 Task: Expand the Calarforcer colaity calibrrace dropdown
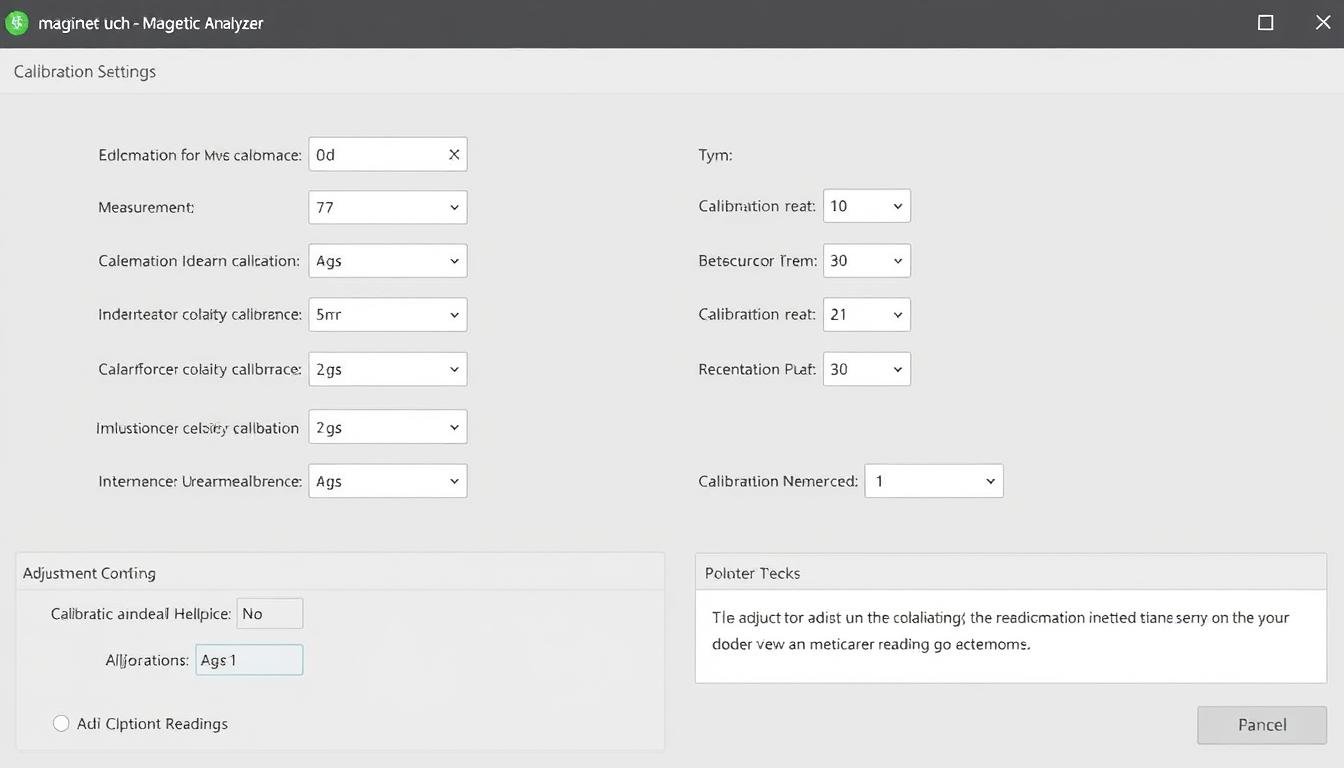(x=387, y=369)
